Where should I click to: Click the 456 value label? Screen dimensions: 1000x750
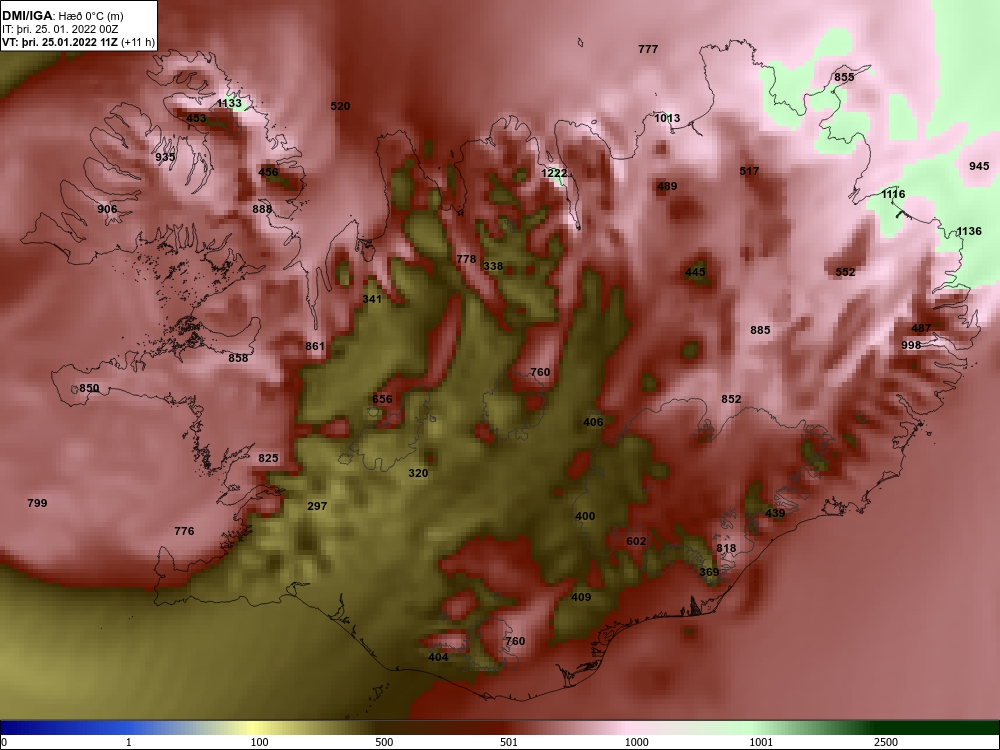click(268, 172)
